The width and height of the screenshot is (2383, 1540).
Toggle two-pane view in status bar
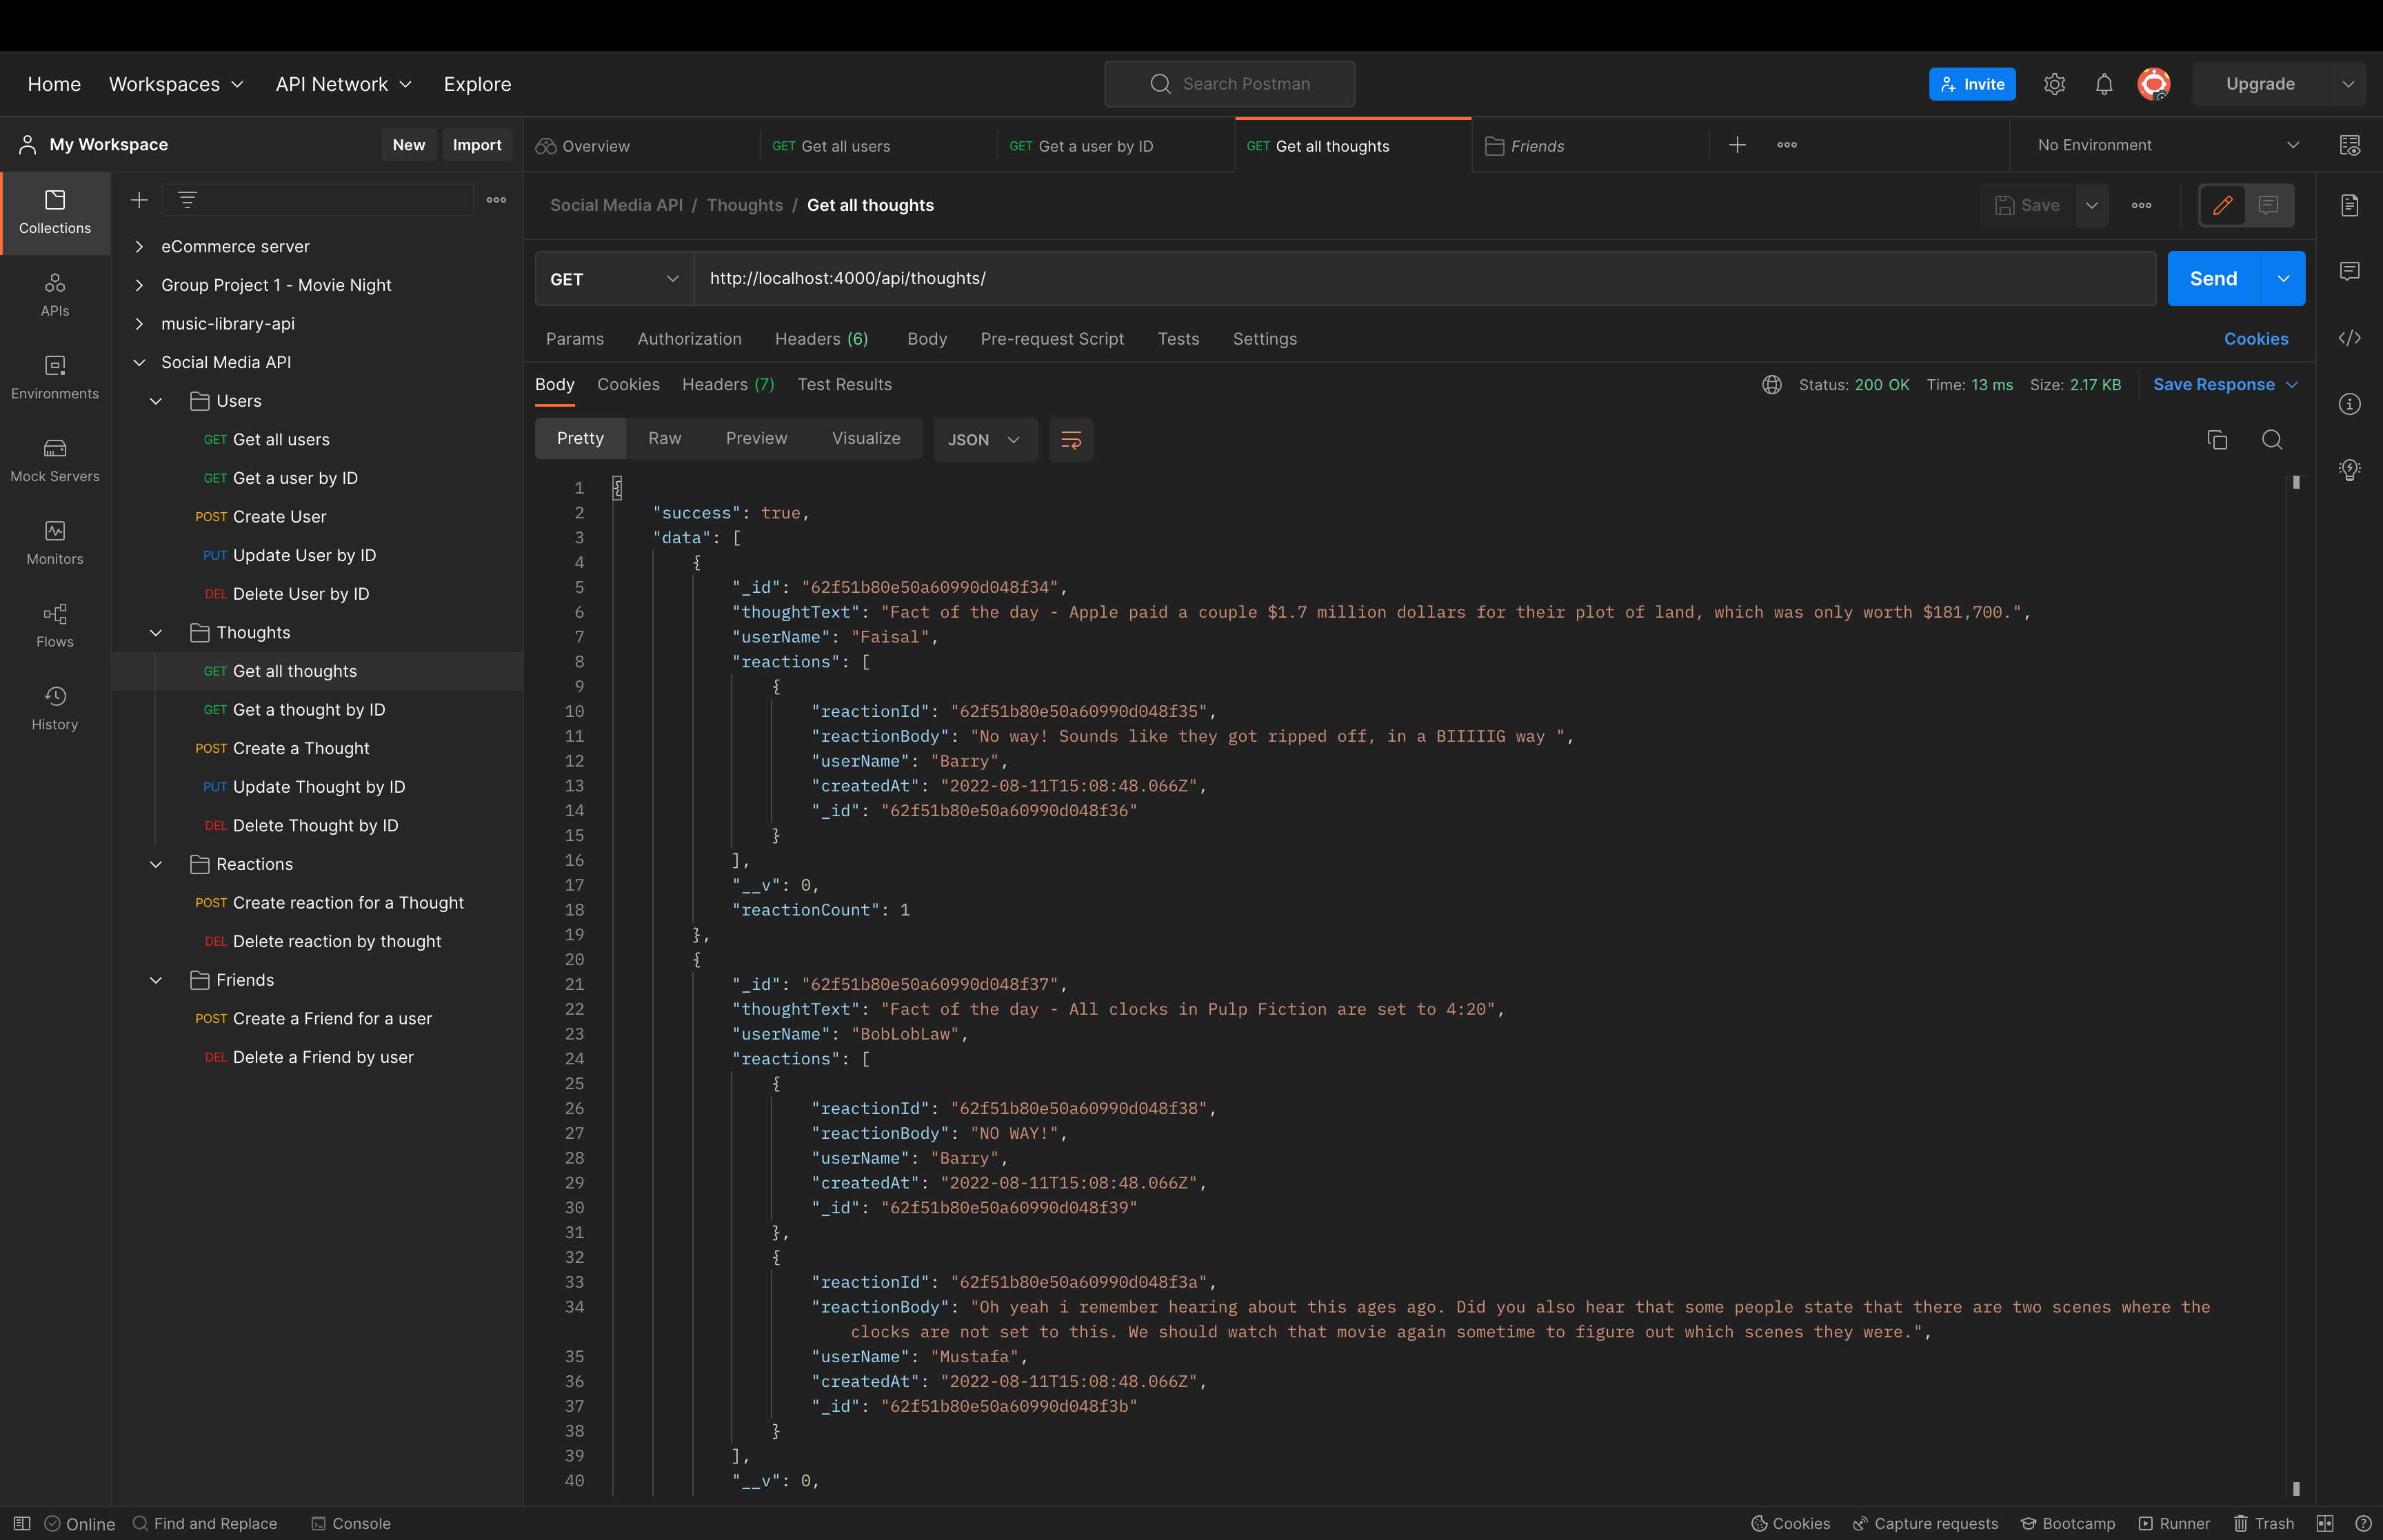[x=2325, y=1523]
